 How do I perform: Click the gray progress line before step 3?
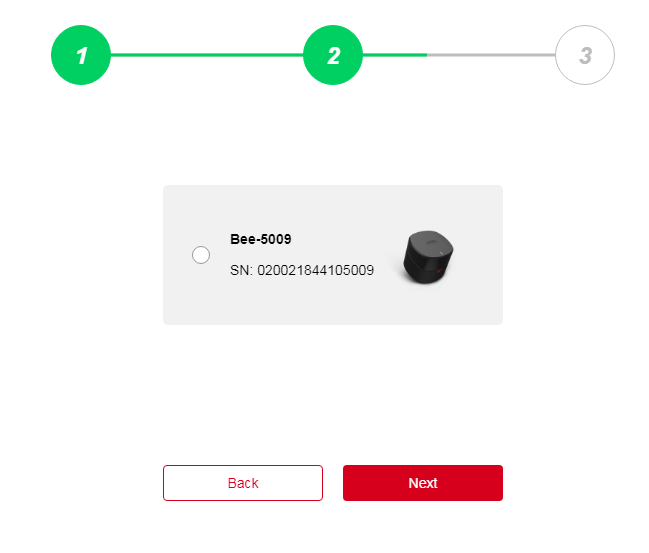click(491, 55)
